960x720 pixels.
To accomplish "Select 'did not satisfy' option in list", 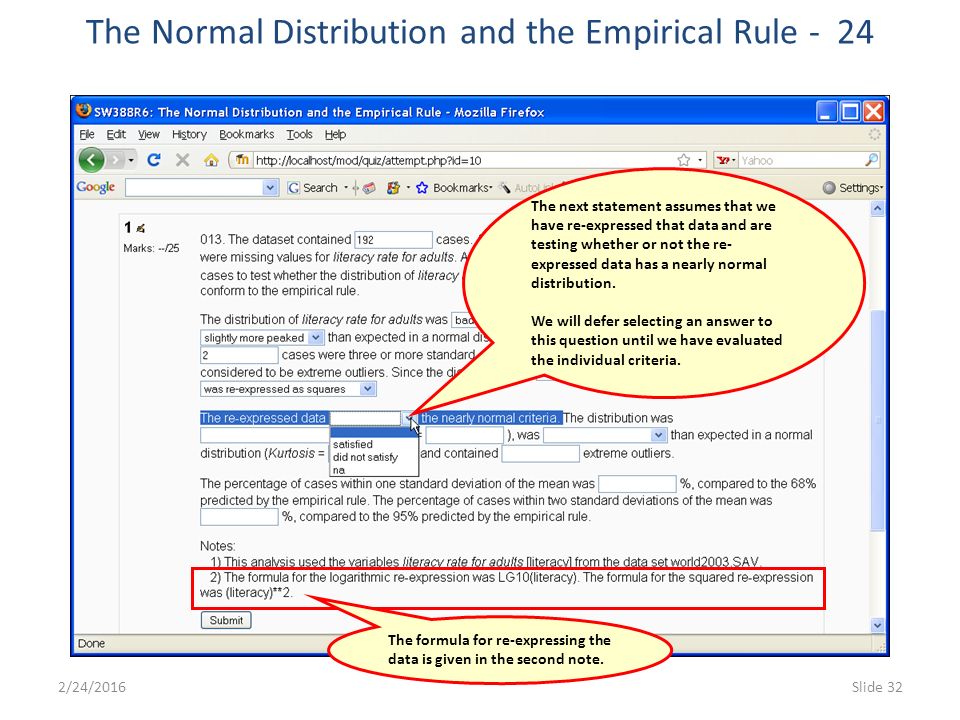I will [x=374, y=457].
